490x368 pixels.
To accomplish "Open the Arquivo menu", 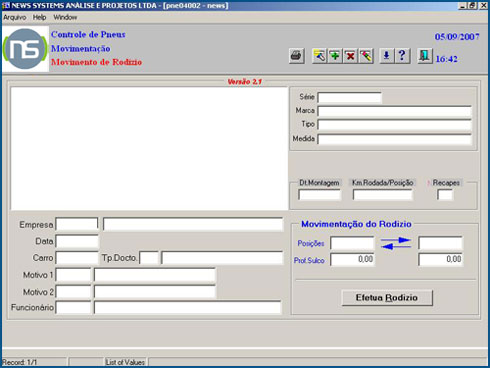I will click(x=15, y=17).
